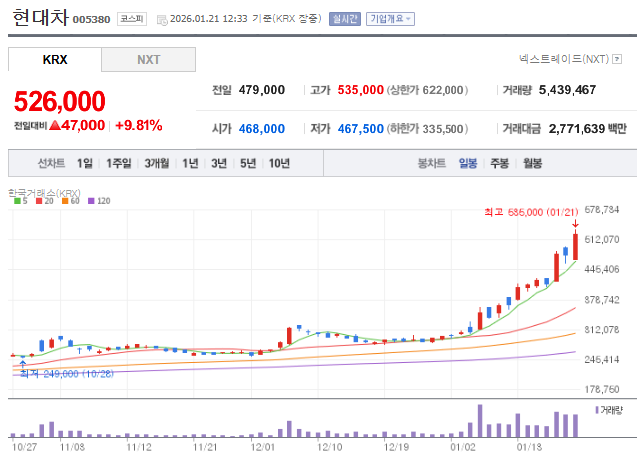Viewport: 637px width, 457px height.
Task: Click the tallest volume bar near 01/02
Action: point(480,420)
